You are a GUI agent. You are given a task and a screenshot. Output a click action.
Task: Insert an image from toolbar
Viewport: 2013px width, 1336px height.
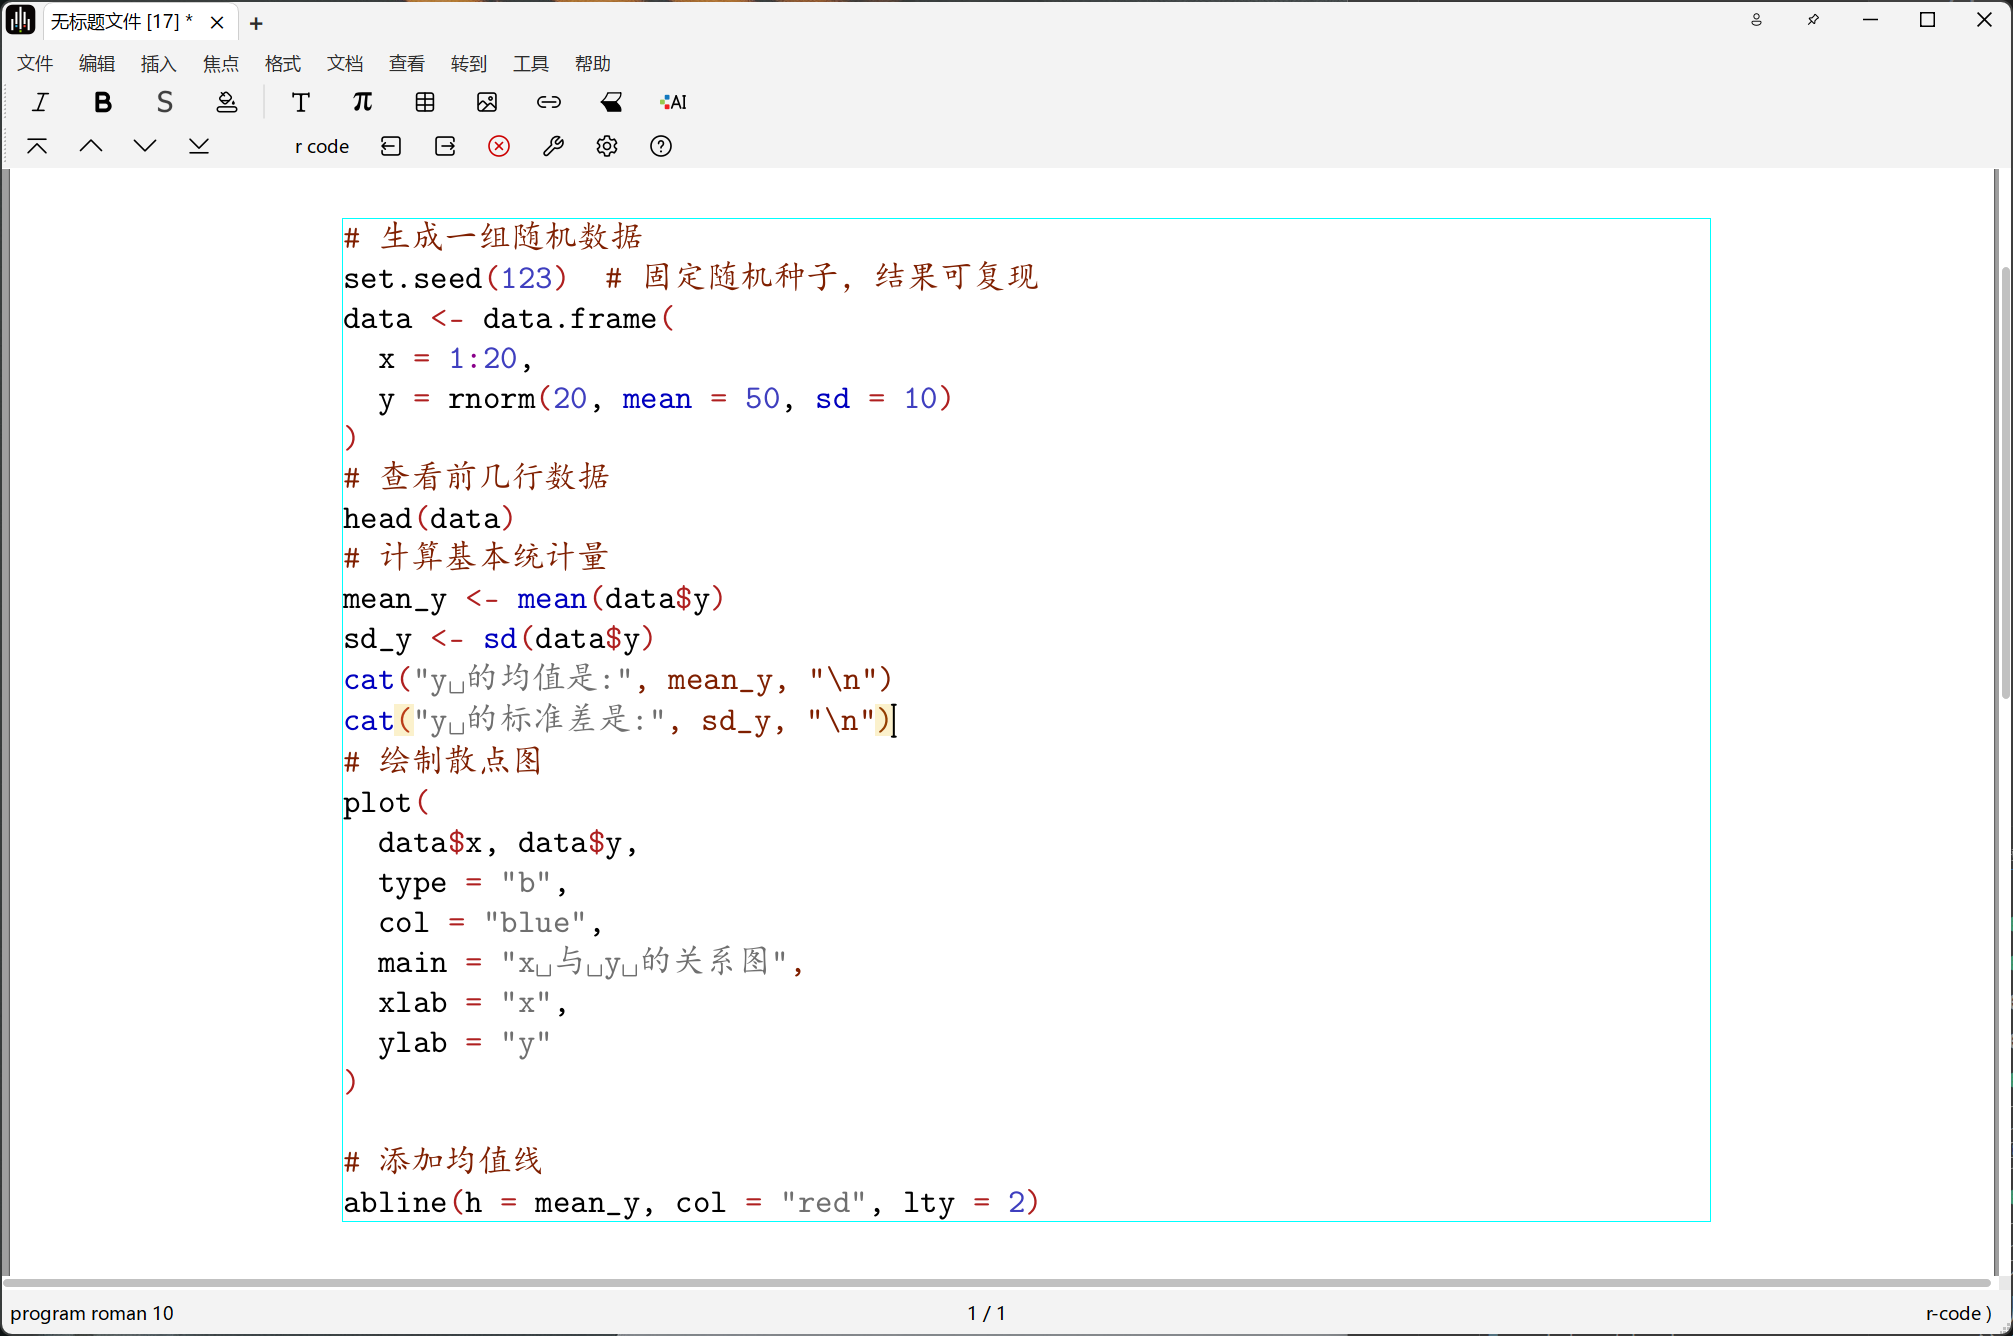pyautogui.click(x=487, y=102)
